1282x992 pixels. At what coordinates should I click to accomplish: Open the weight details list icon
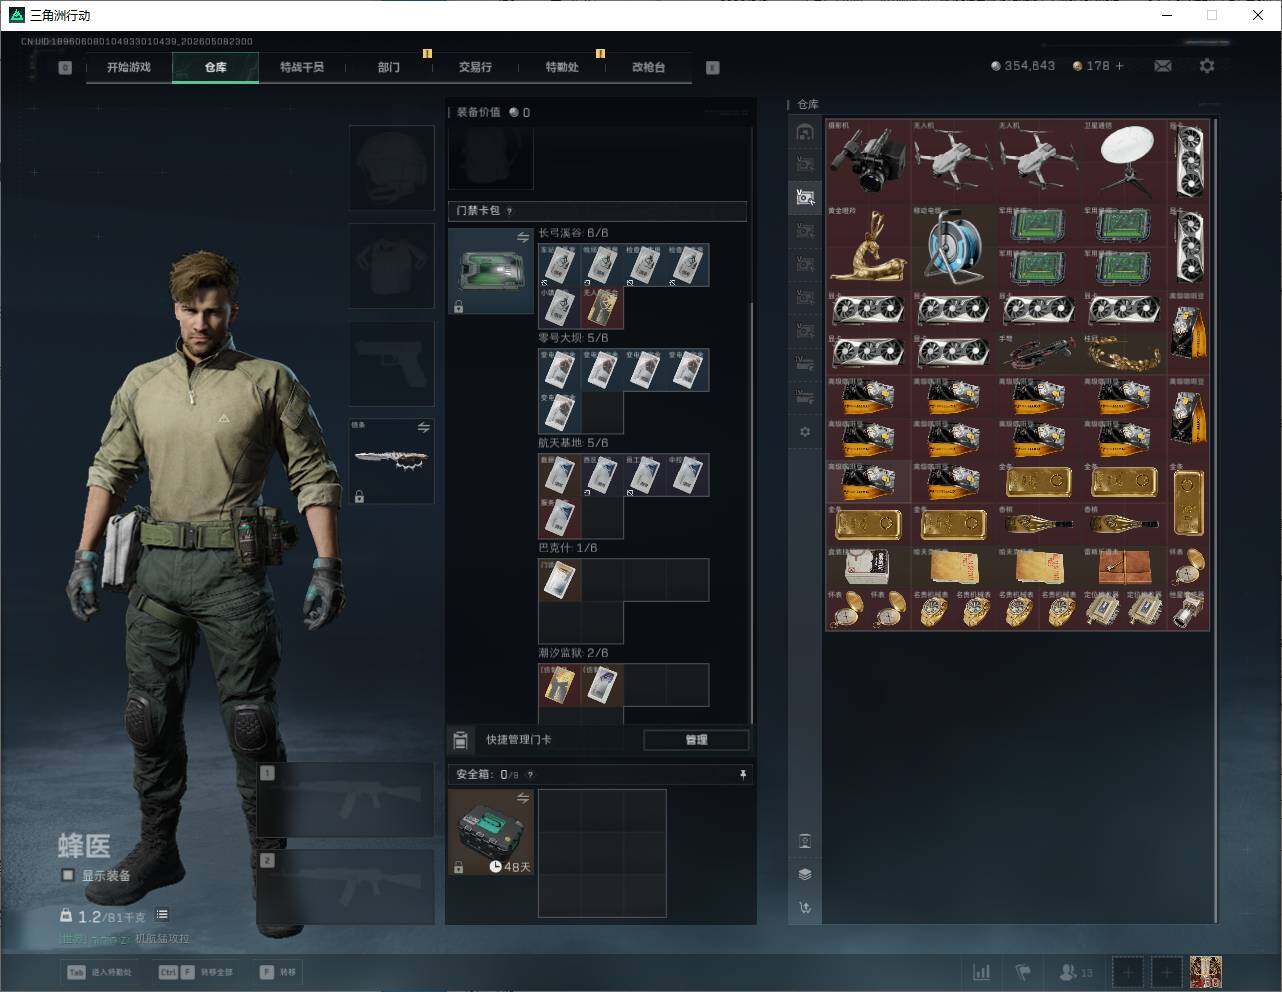point(162,915)
